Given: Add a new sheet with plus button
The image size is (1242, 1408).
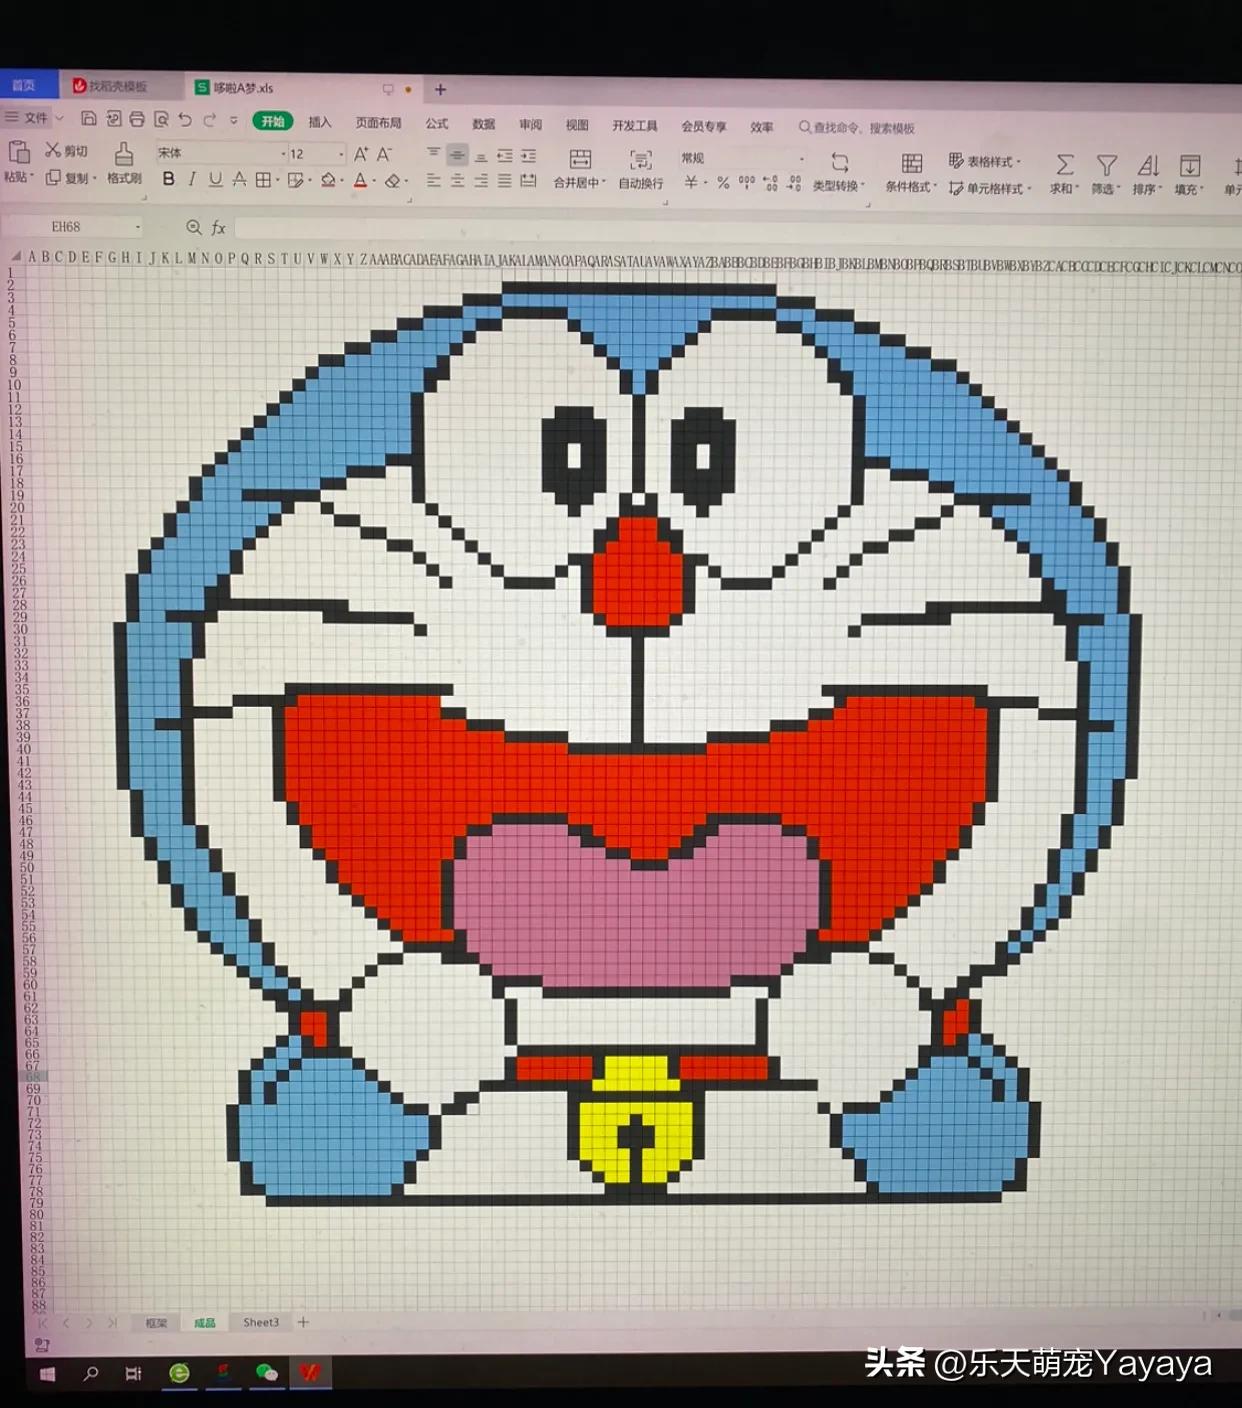Looking at the screenshot, I should 303,1322.
